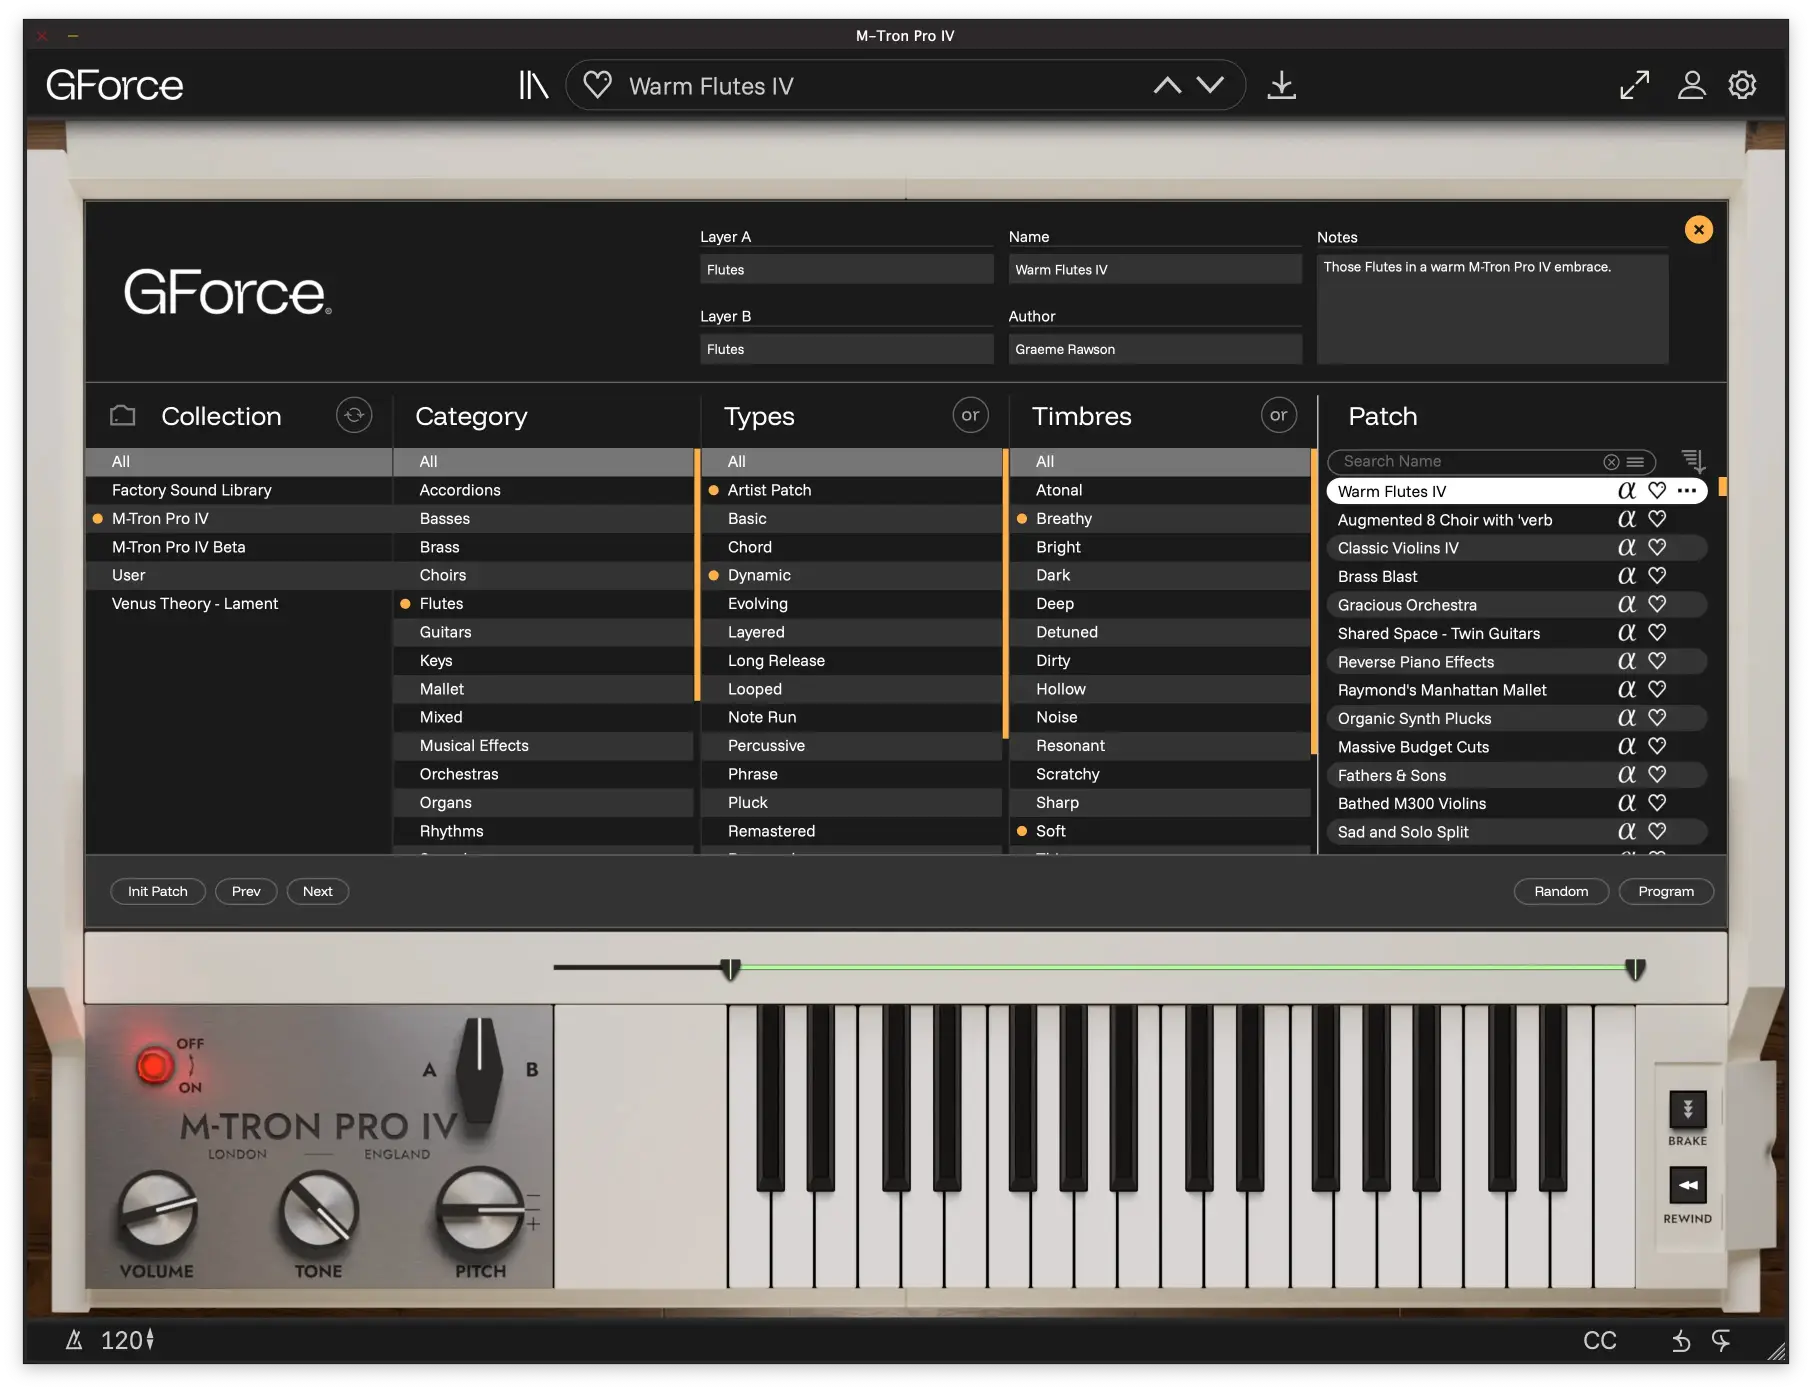Open the more options dots for Warm Flutes IV

[x=1687, y=491]
